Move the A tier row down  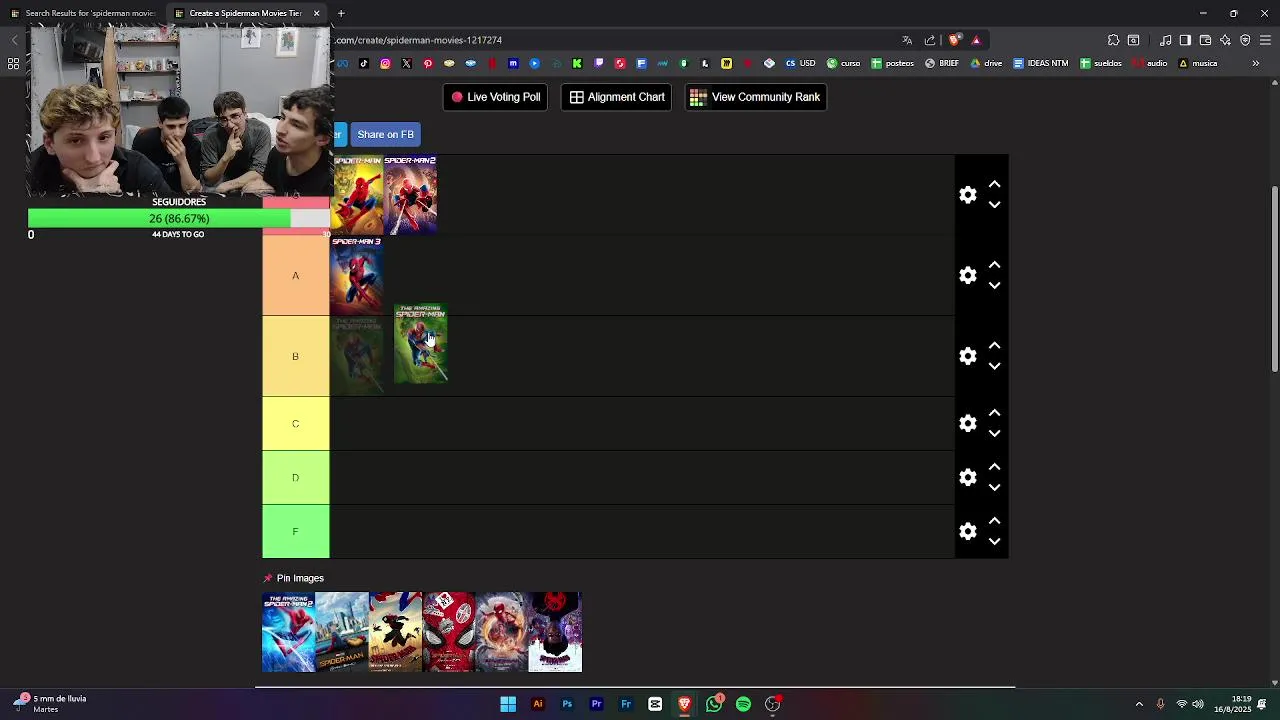point(994,285)
